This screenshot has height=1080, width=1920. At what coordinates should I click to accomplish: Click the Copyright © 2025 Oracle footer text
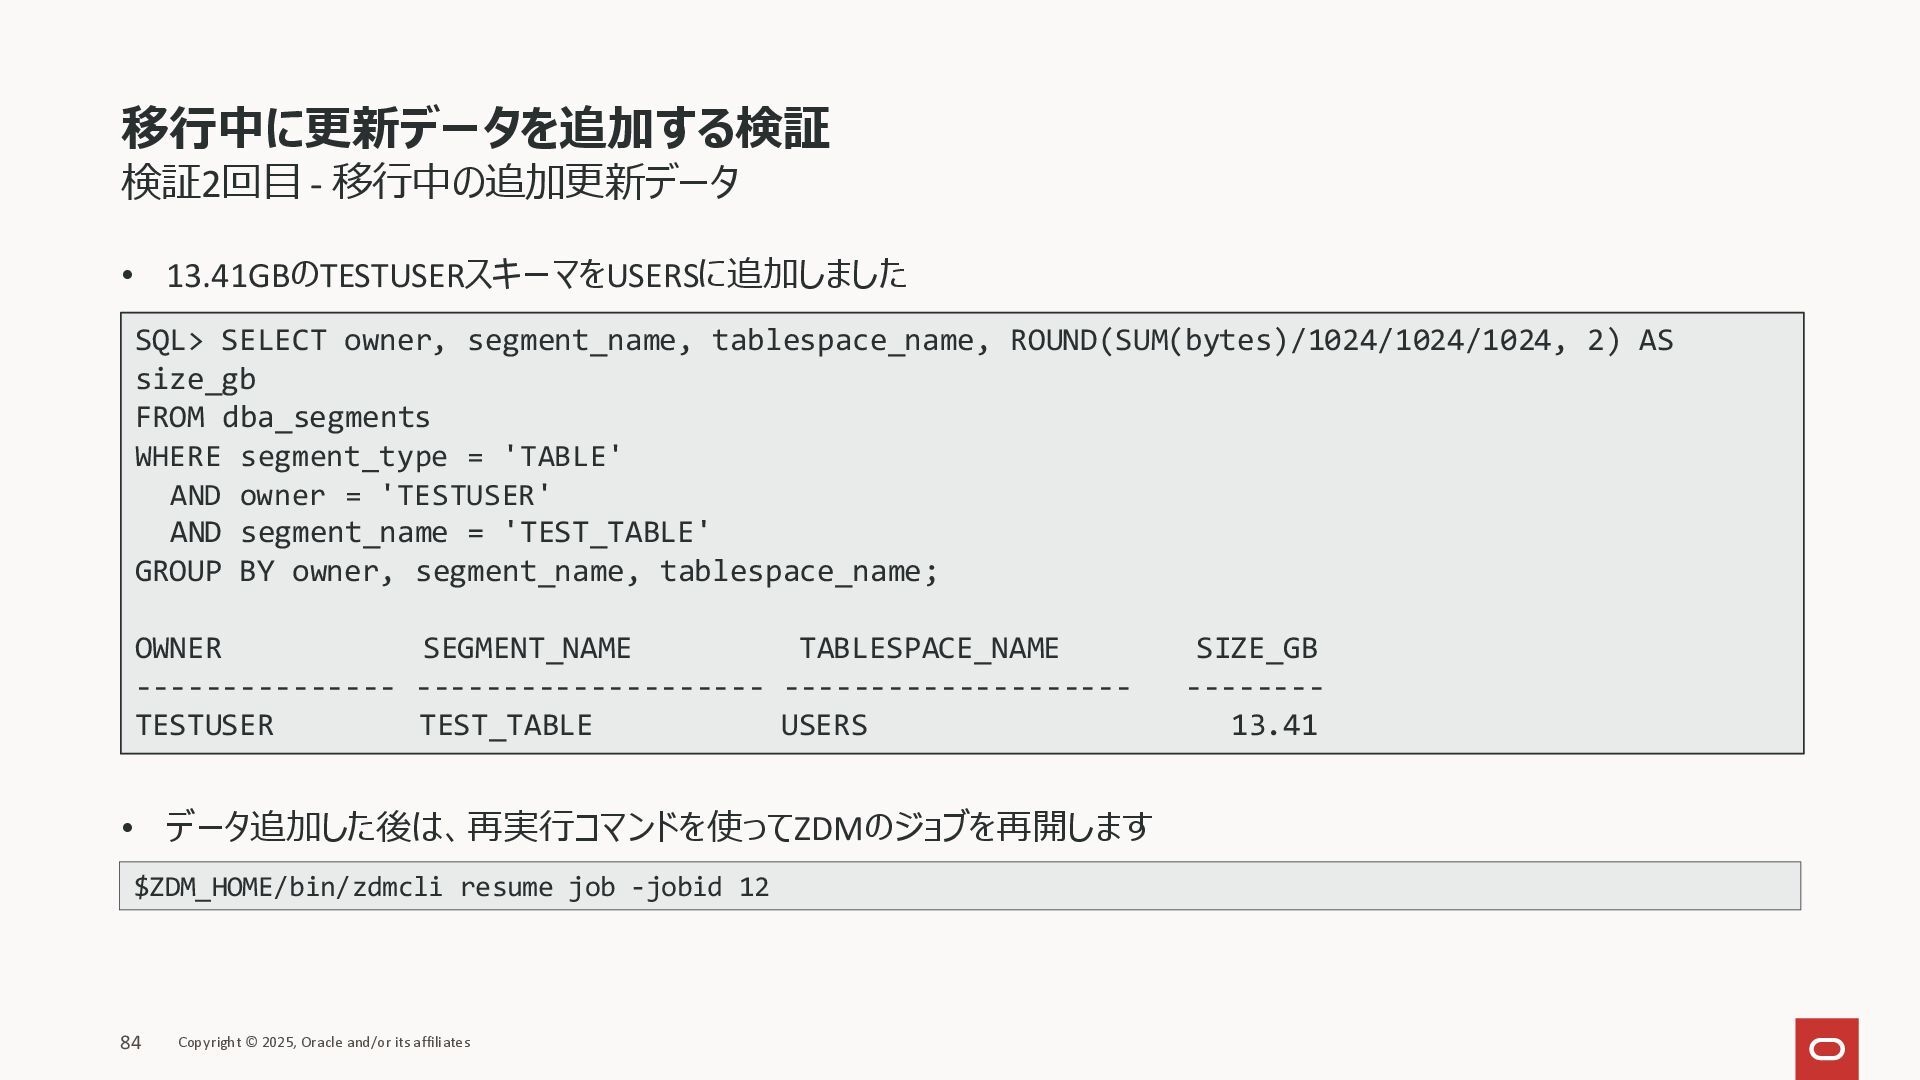click(324, 1042)
